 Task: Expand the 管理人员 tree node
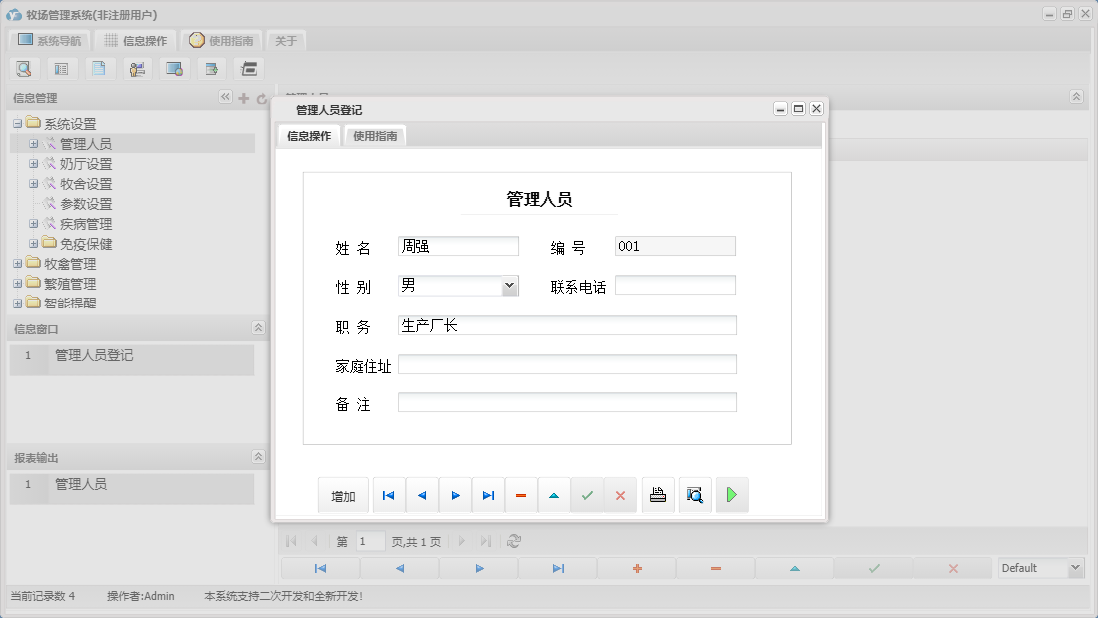point(33,143)
